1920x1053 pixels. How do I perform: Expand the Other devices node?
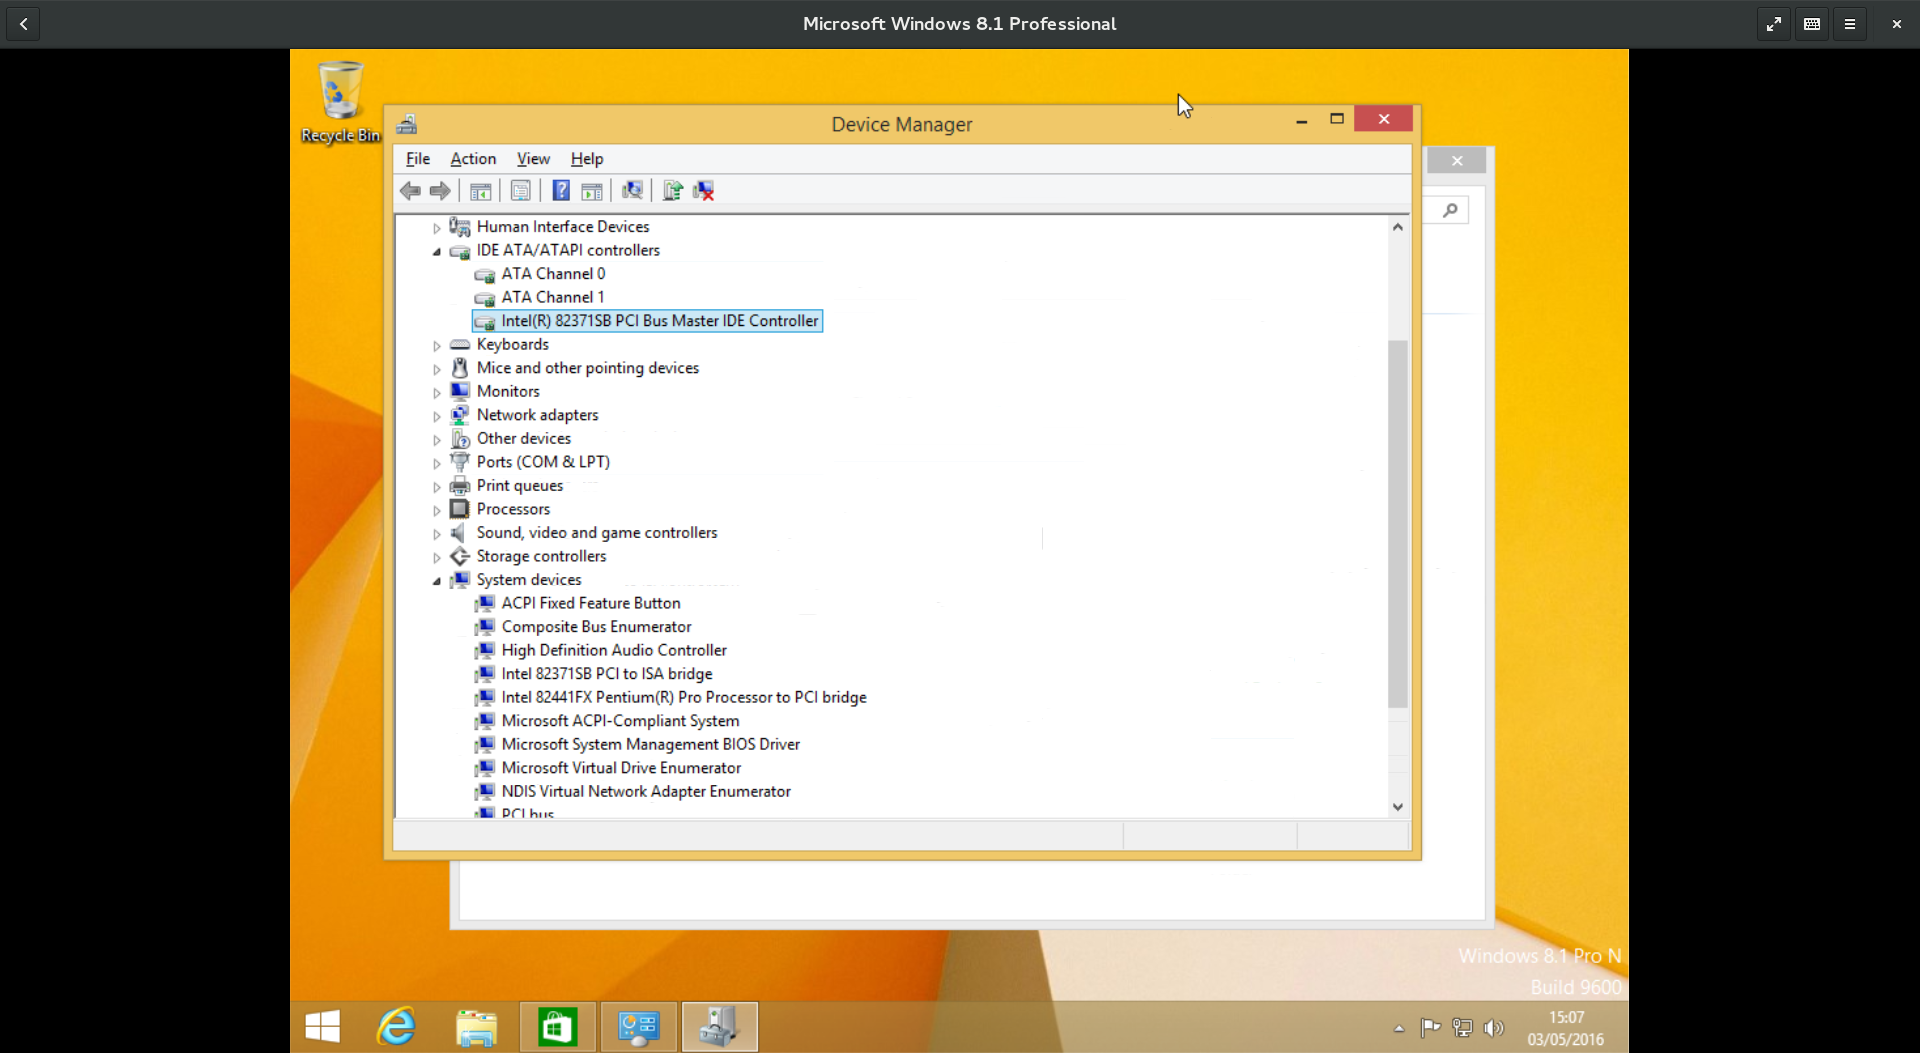(437, 440)
